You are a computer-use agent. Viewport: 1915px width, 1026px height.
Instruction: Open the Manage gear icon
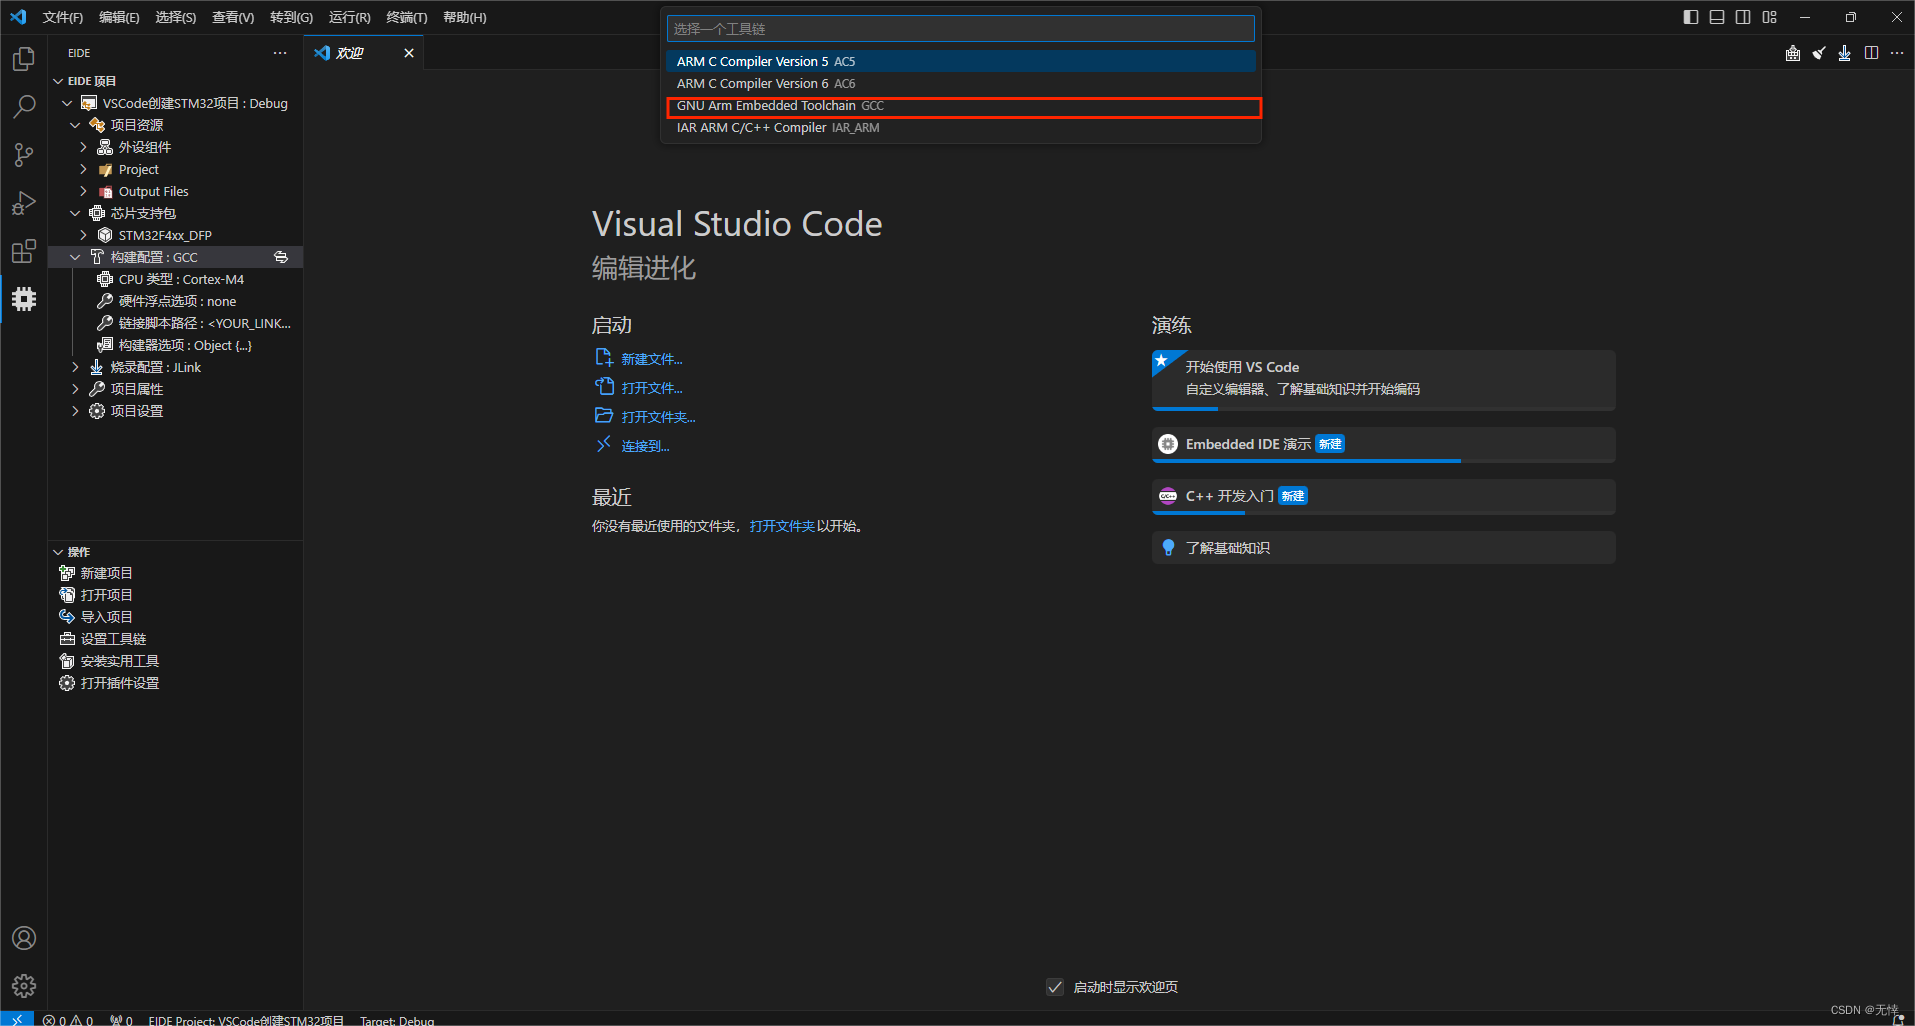[x=24, y=986]
